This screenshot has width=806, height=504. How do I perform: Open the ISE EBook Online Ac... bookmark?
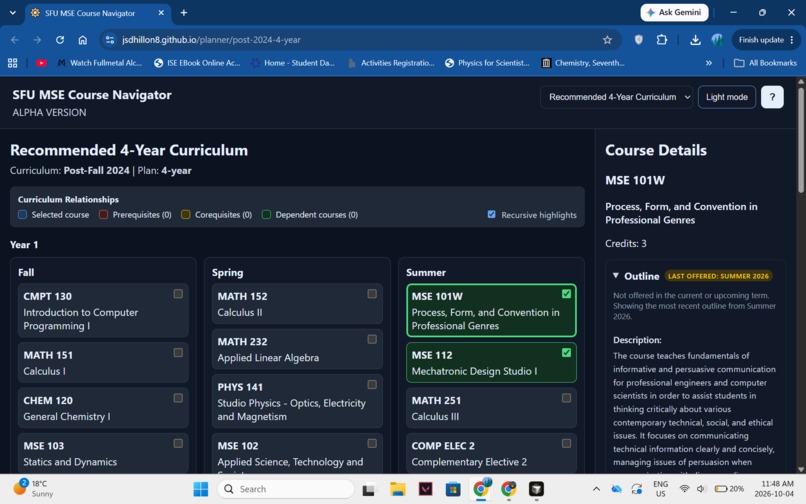pyautogui.click(x=197, y=63)
